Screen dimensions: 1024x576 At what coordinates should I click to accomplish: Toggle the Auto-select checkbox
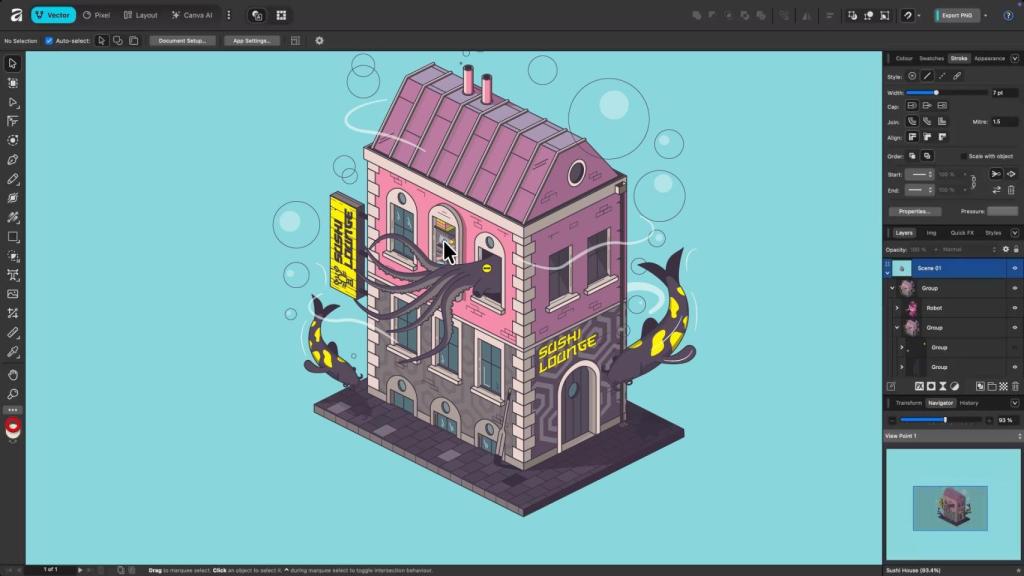pyautogui.click(x=49, y=41)
